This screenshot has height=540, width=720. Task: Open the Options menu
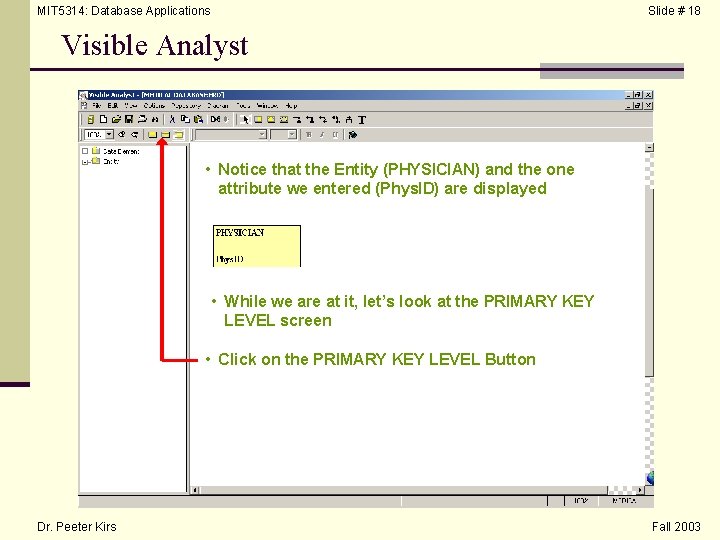154,106
